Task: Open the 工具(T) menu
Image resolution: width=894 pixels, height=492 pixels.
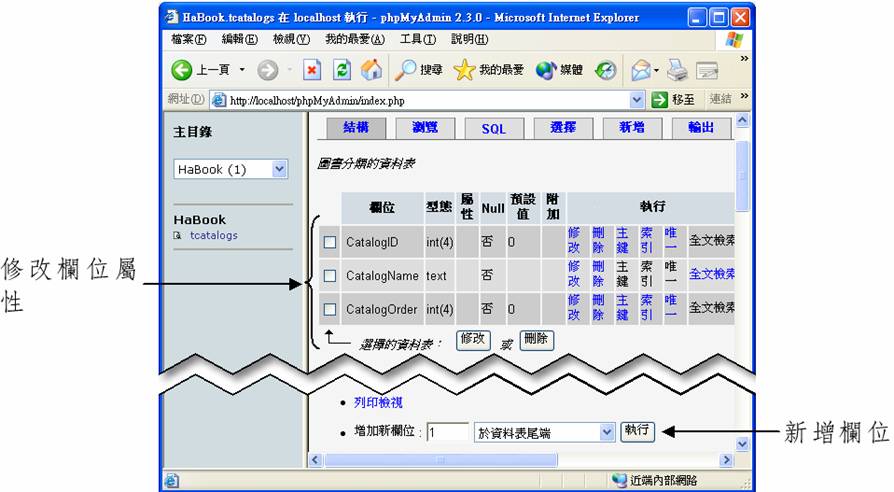Action: (x=418, y=39)
